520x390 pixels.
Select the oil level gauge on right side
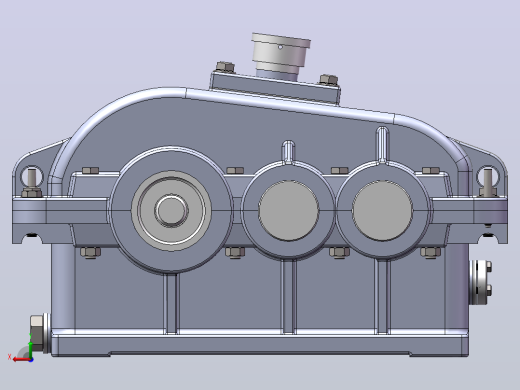click(x=480, y=283)
